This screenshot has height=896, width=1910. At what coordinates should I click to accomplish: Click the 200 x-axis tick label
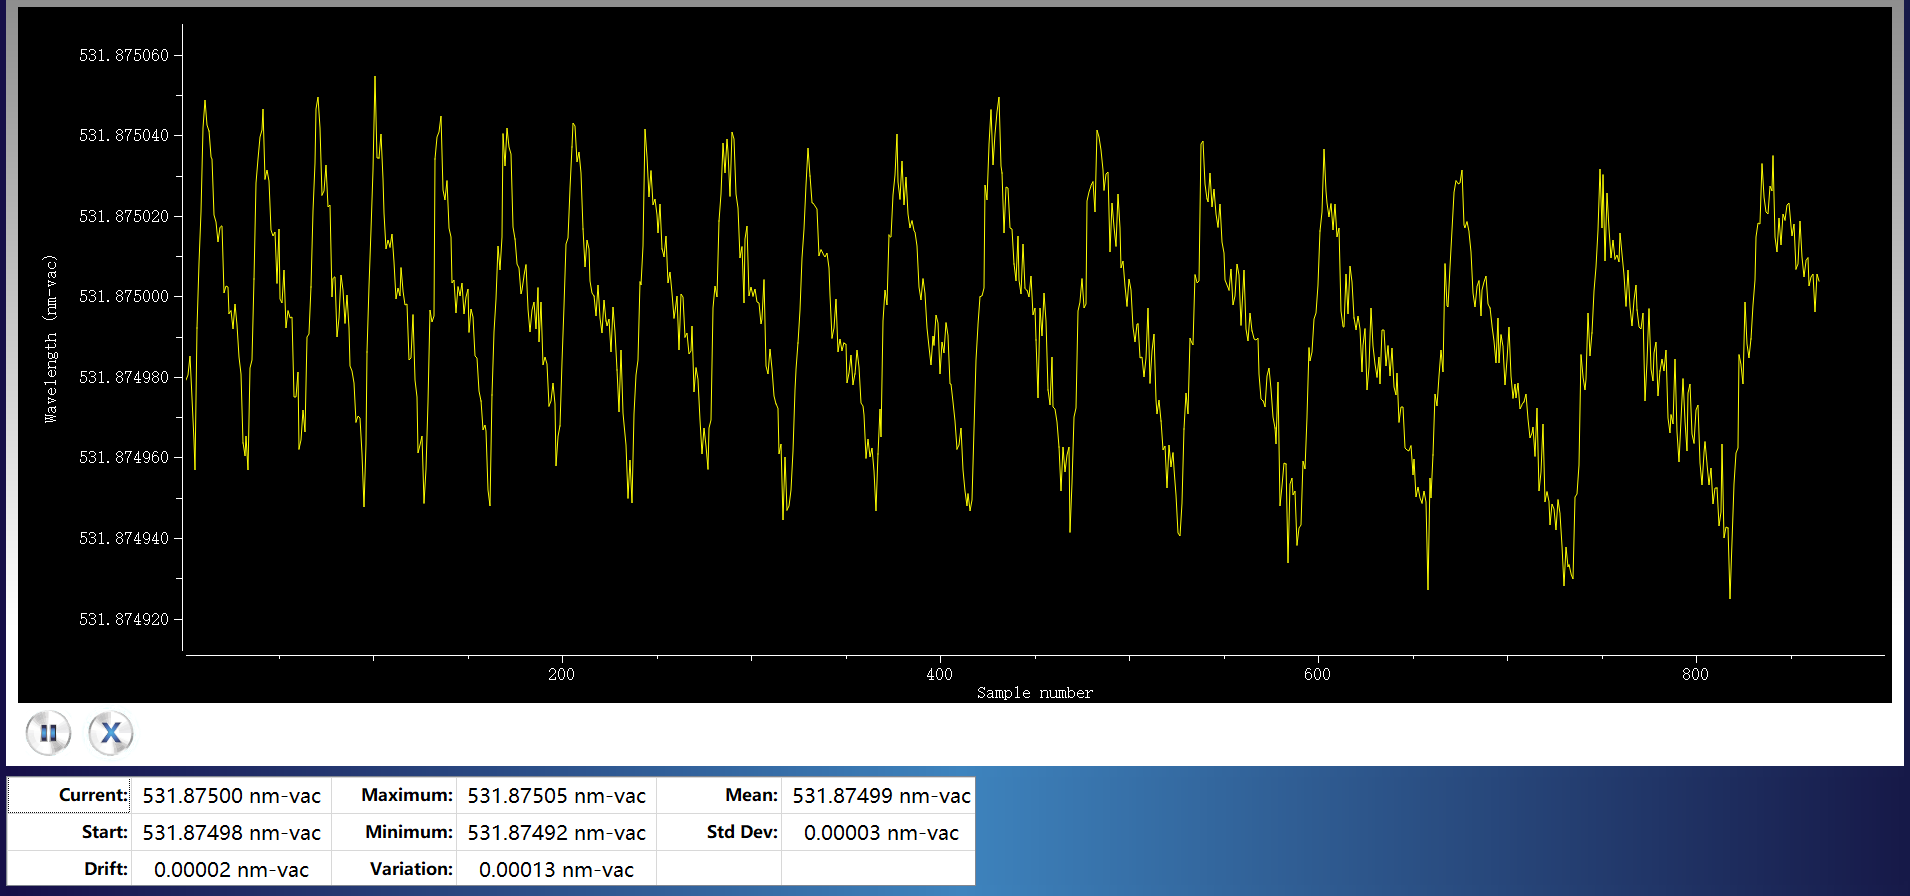[x=562, y=674]
